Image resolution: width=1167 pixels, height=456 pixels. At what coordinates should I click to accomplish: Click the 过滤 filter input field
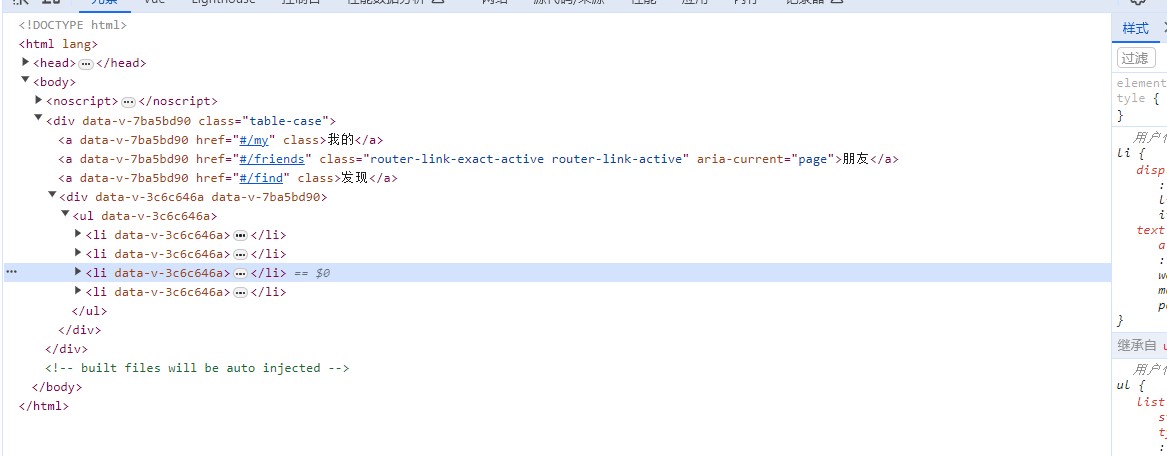click(x=1136, y=58)
